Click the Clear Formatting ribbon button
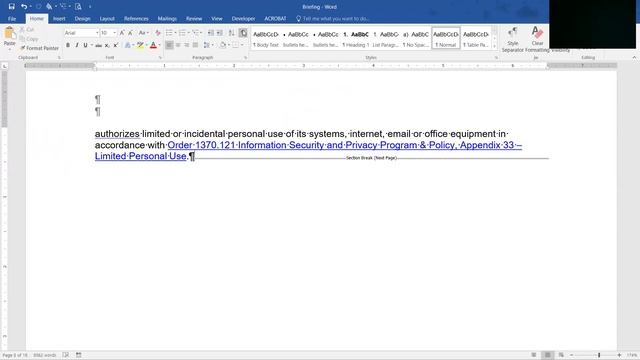The width and height of the screenshot is (640, 360). click(537, 40)
